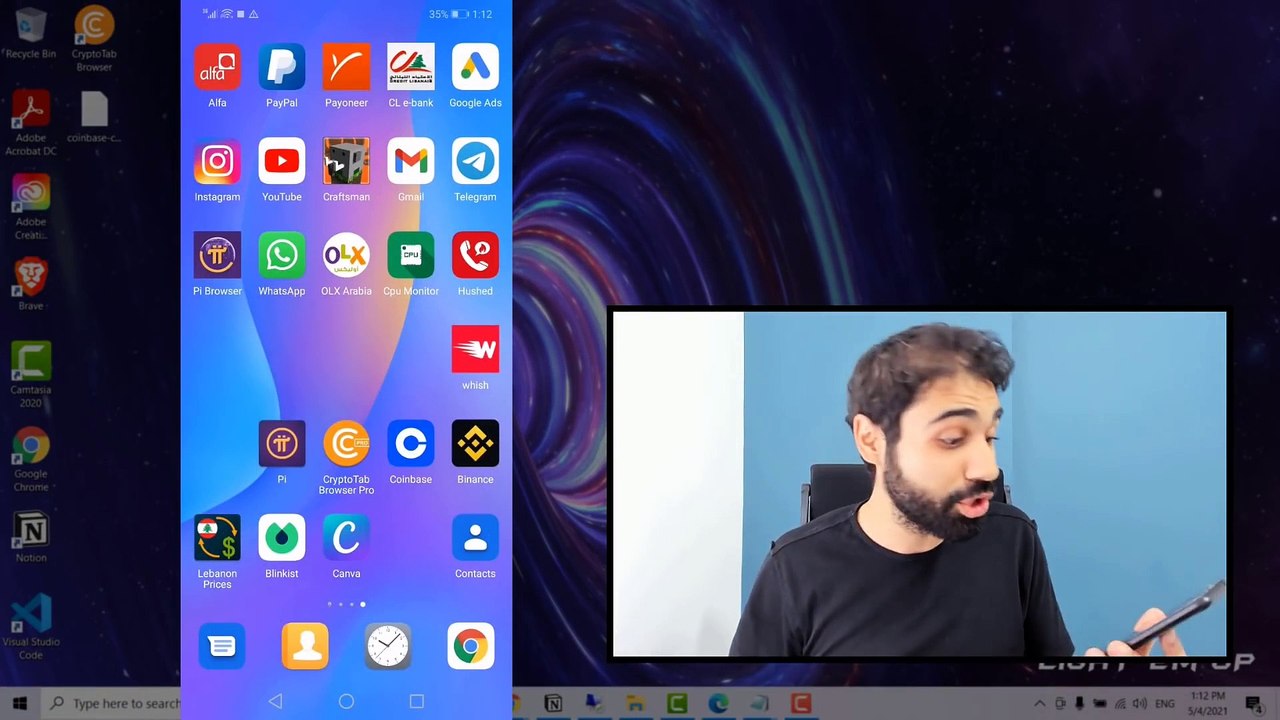1280x720 pixels.
Task: Open Messages app in phone dock
Action: click(x=222, y=646)
